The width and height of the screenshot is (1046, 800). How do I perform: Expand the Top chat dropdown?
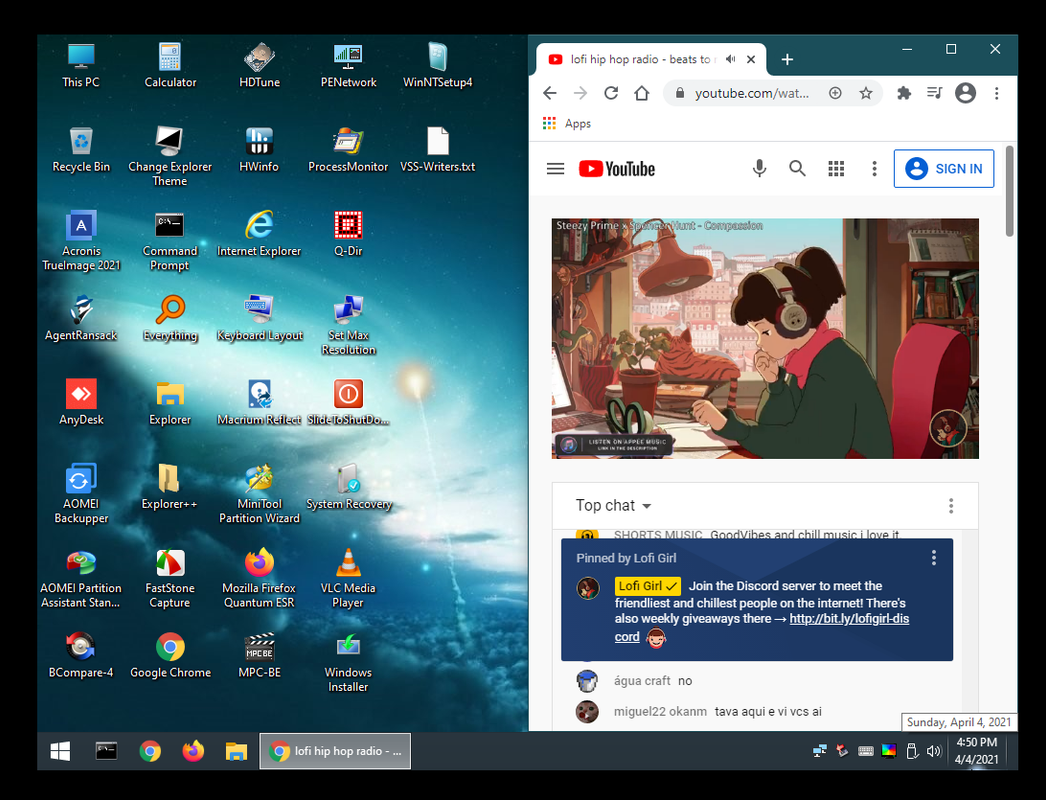click(613, 506)
